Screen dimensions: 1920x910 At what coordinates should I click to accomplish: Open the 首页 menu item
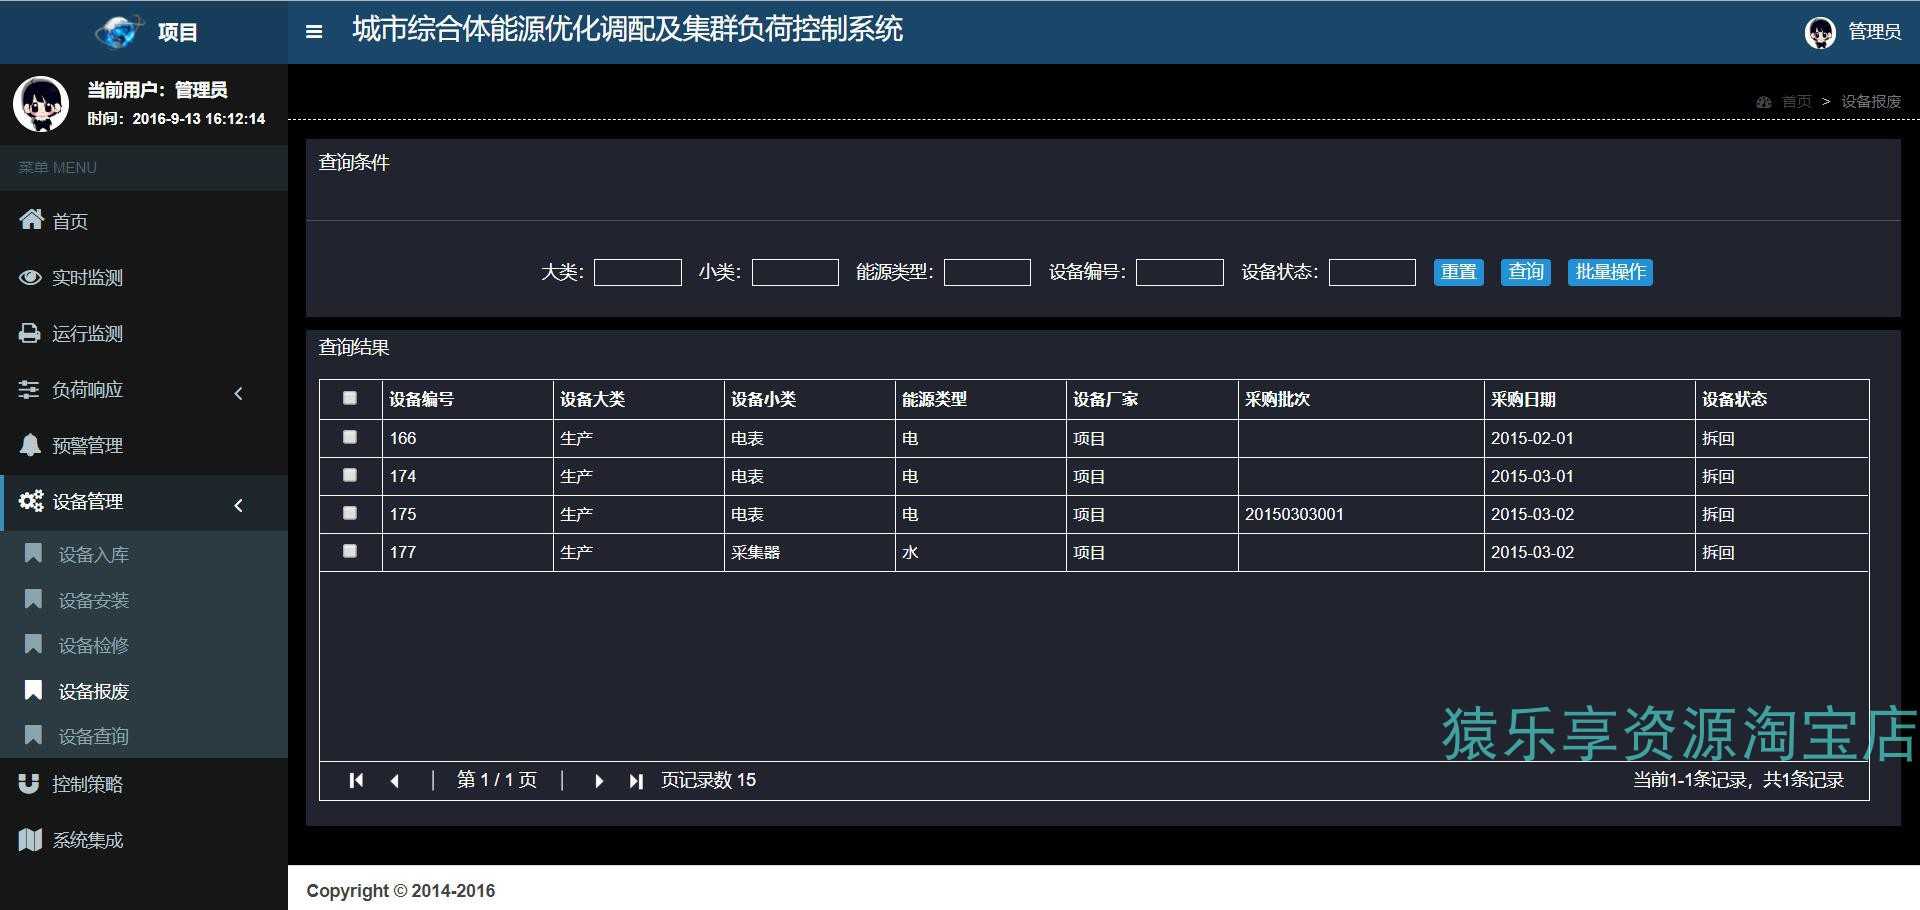(x=144, y=221)
